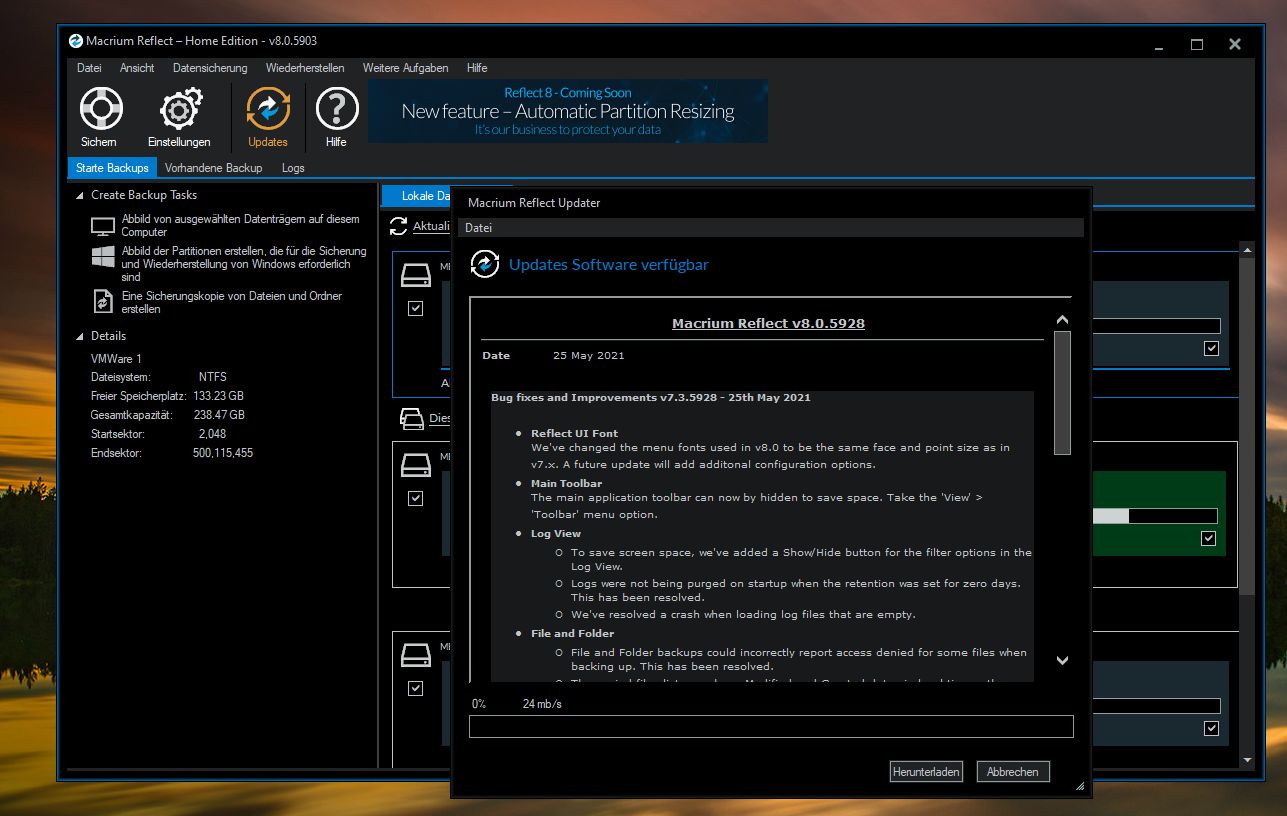Image resolution: width=1287 pixels, height=816 pixels.
Task: Click the 24 mb/s speed text
Action: pos(542,704)
